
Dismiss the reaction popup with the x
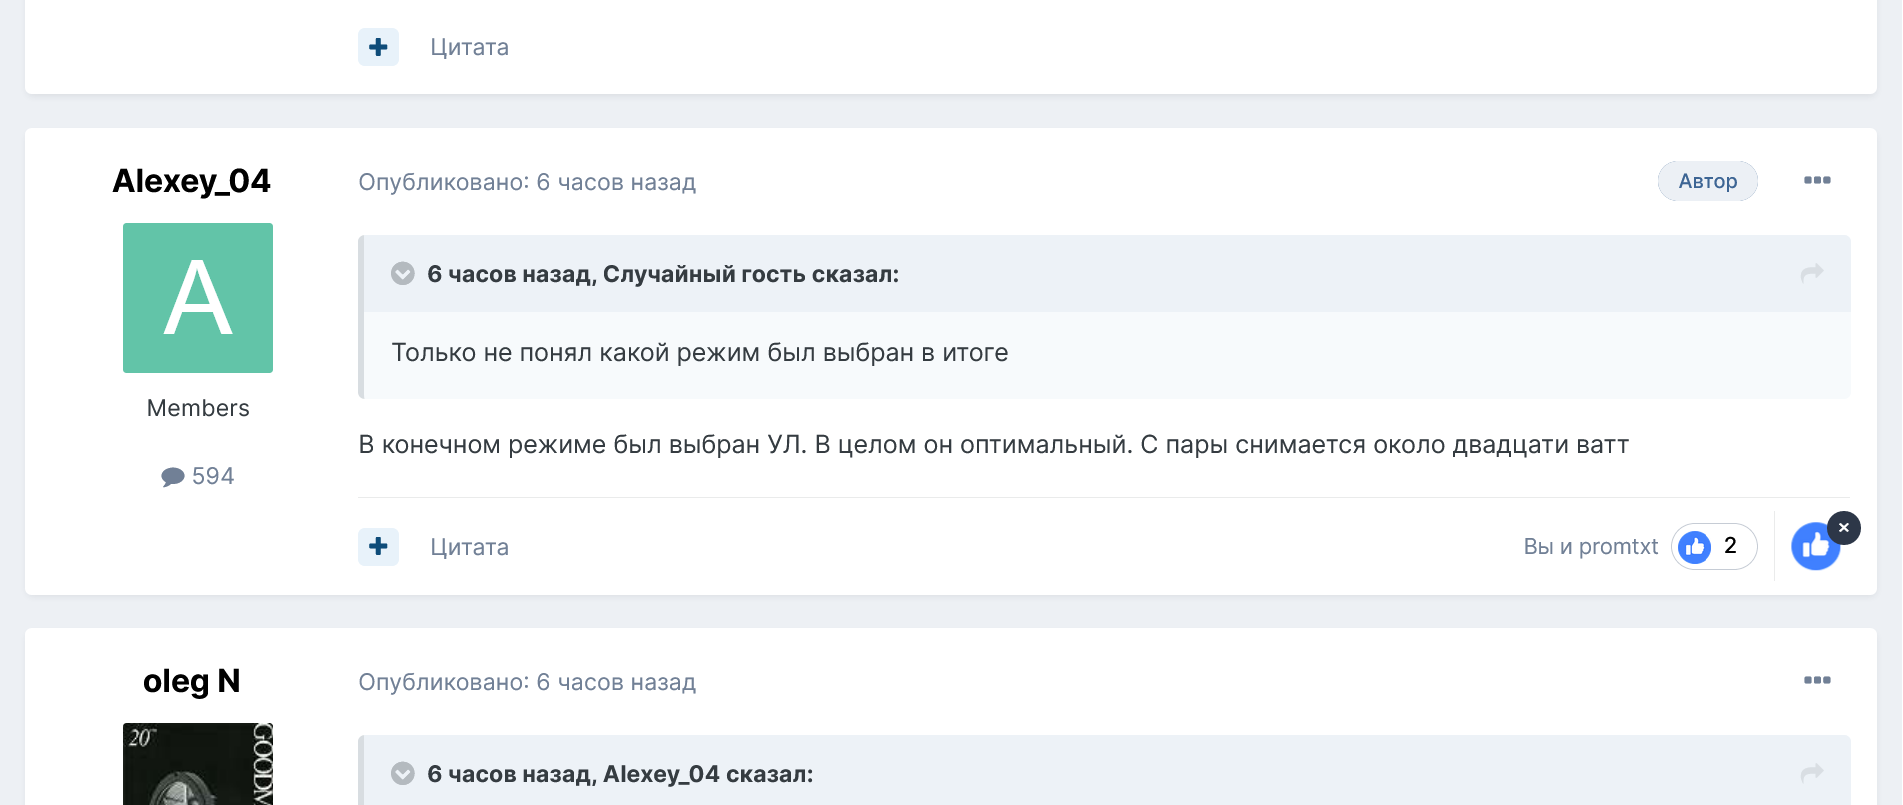coord(1844,527)
